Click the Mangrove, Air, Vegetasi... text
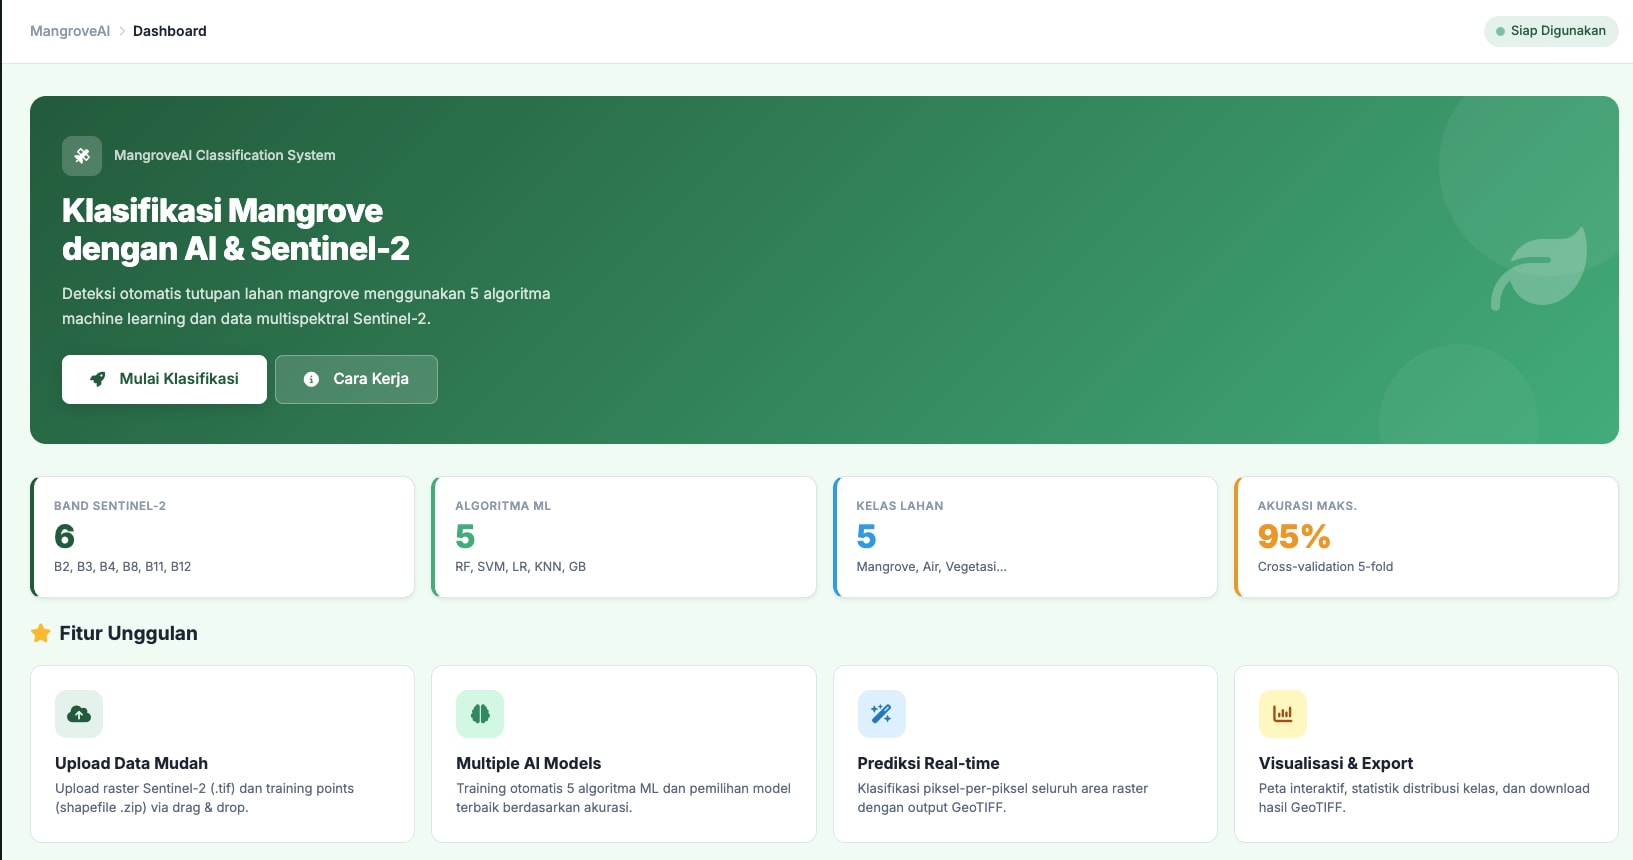 coord(932,567)
